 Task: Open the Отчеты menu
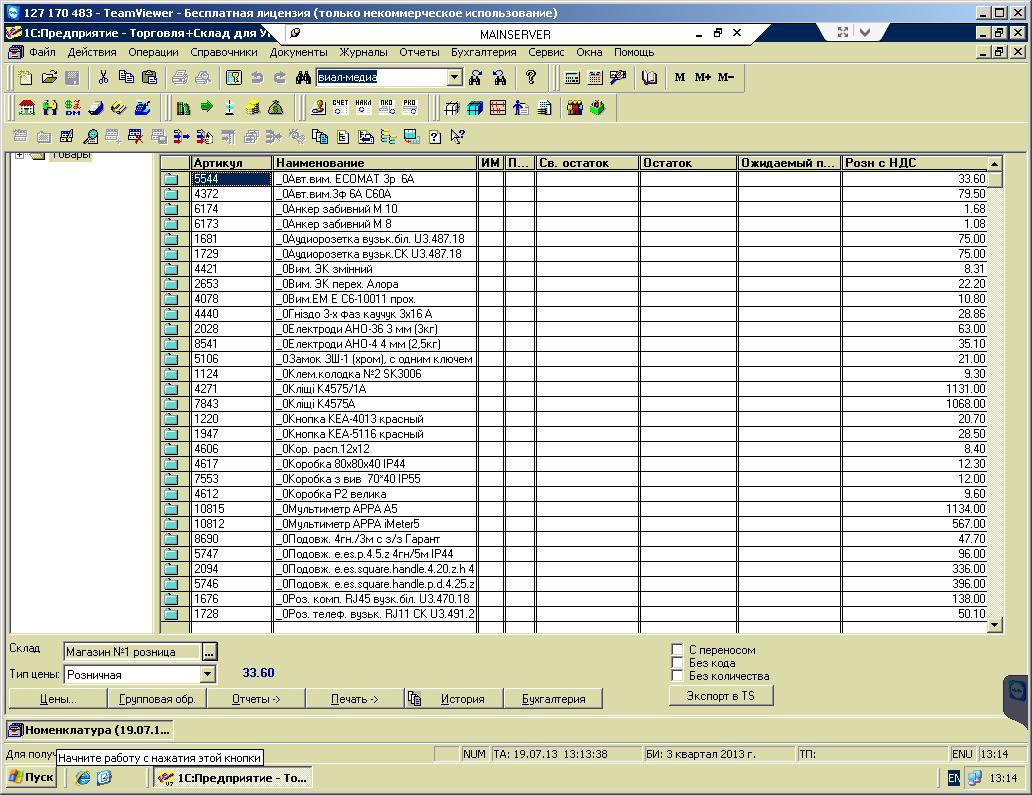pyautogui.click(x=419, y=52)
